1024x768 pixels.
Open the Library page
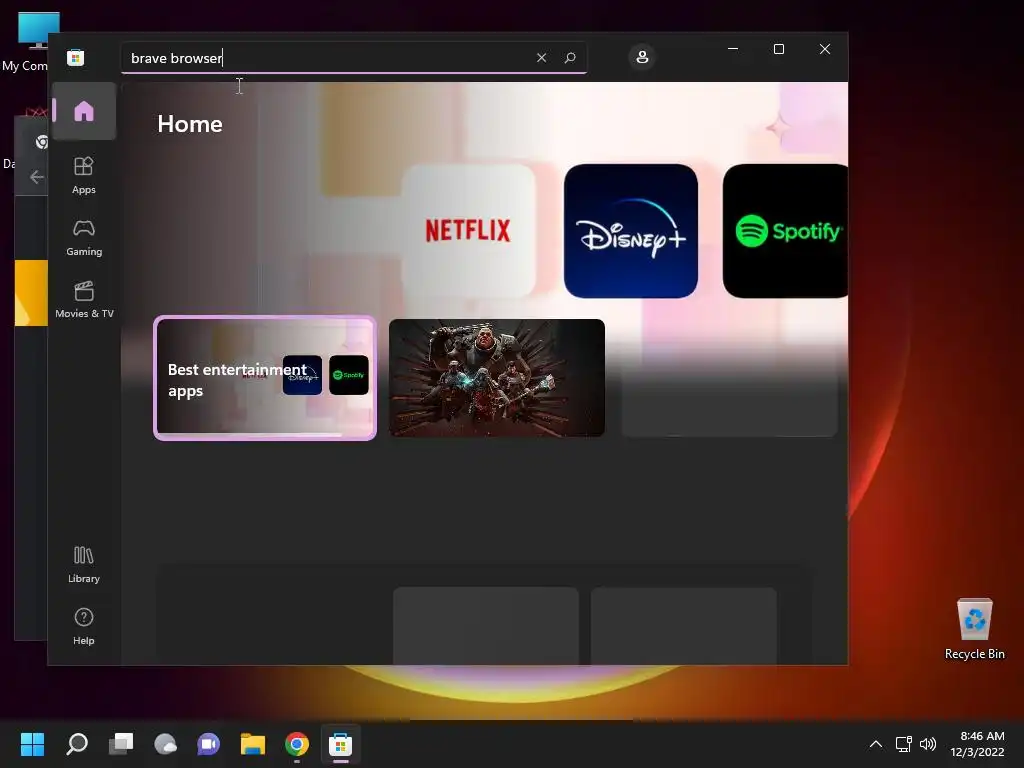point(84,565)
